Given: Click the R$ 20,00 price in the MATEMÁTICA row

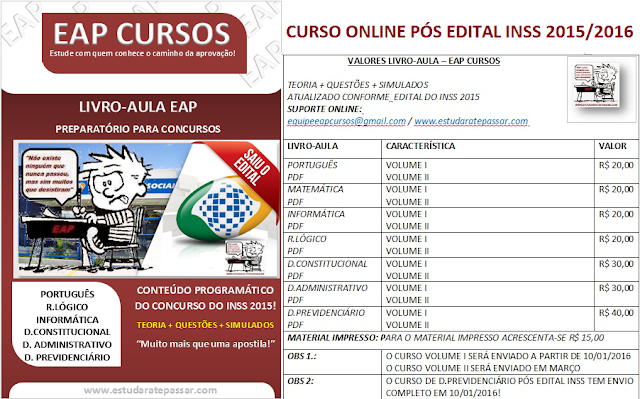Looking at the screenshot, I should (616, 189).
